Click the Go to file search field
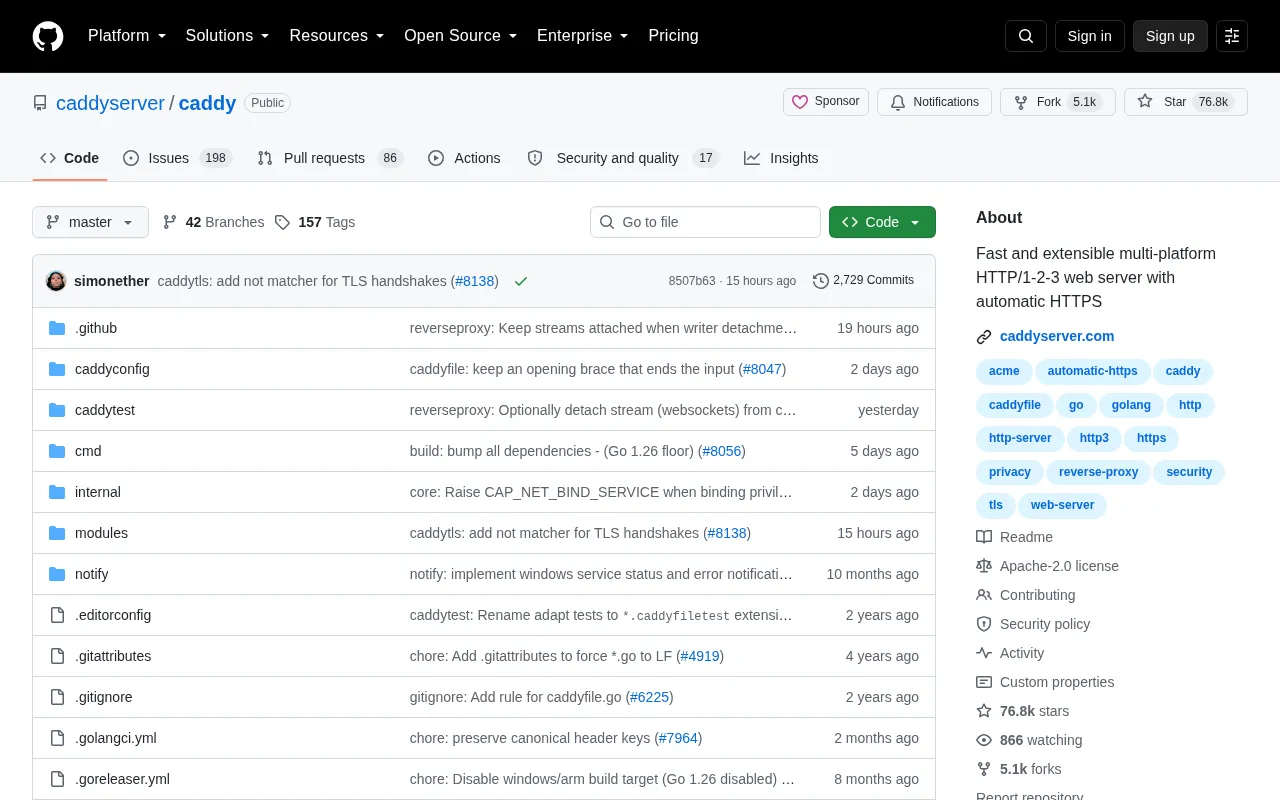 click(705, 222)
